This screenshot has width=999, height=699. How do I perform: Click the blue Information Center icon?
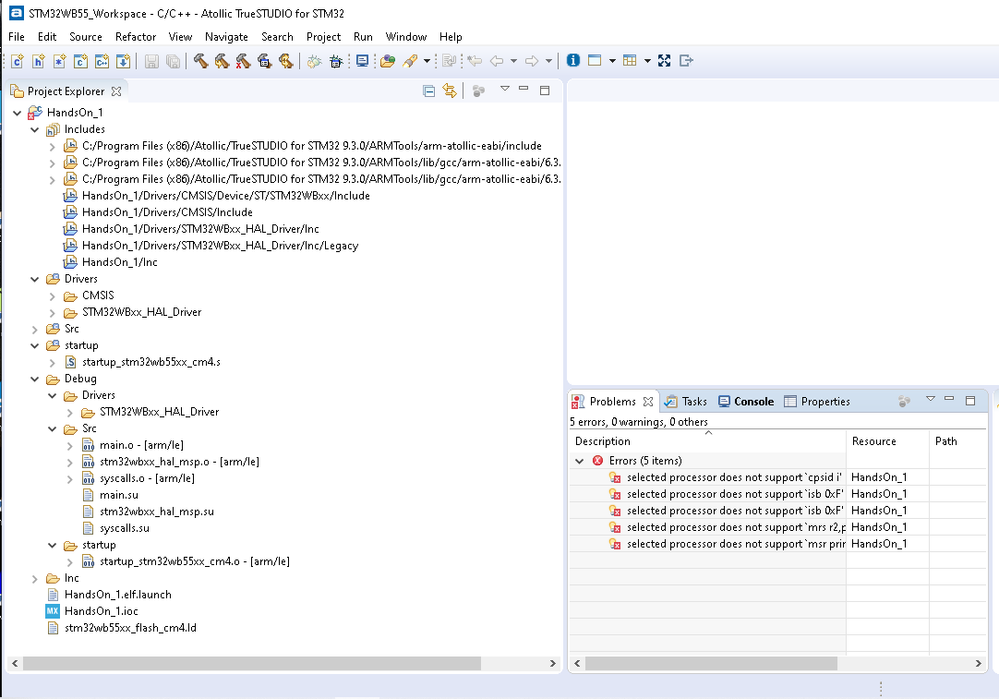click(x=573, y=61)
